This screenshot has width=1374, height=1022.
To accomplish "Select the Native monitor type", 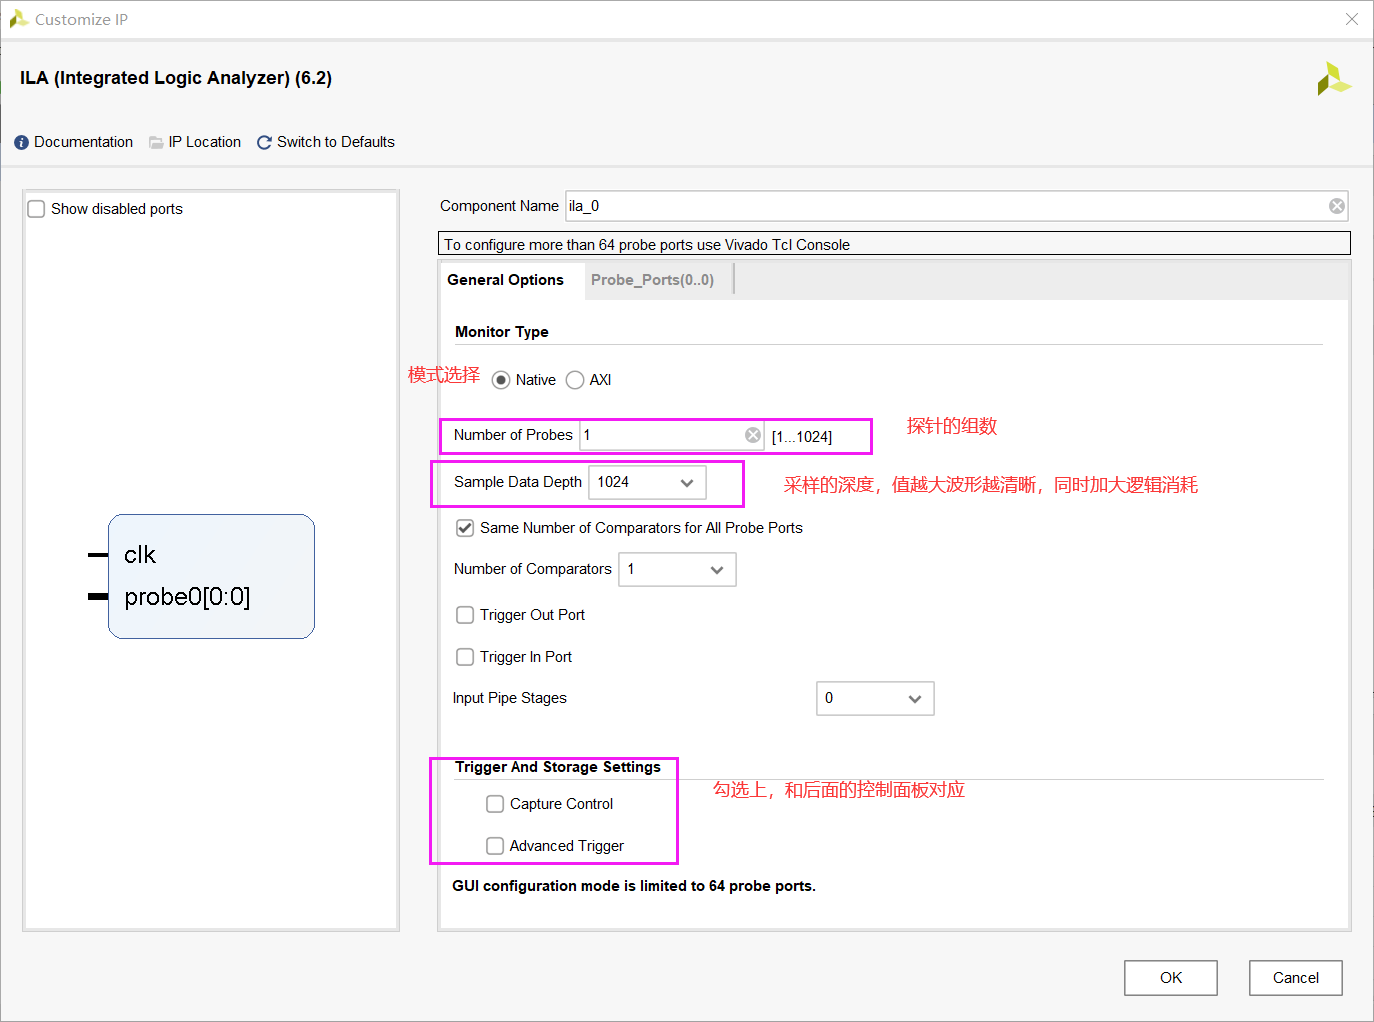I will (501, 380).
